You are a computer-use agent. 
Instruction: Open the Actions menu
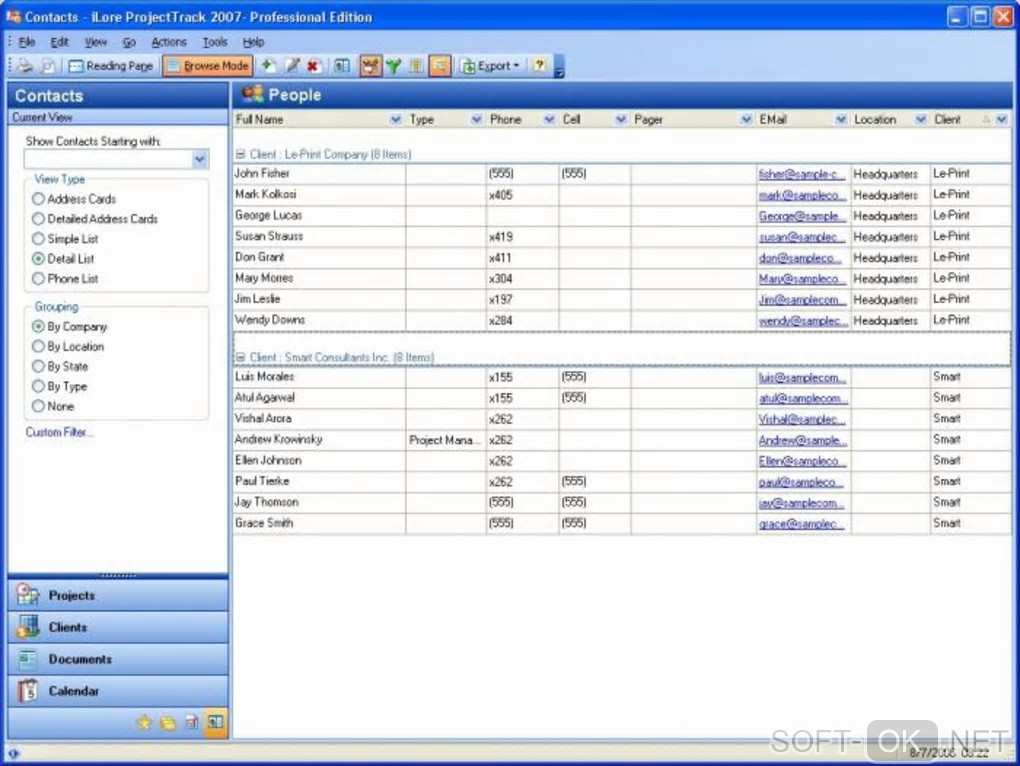169,42
